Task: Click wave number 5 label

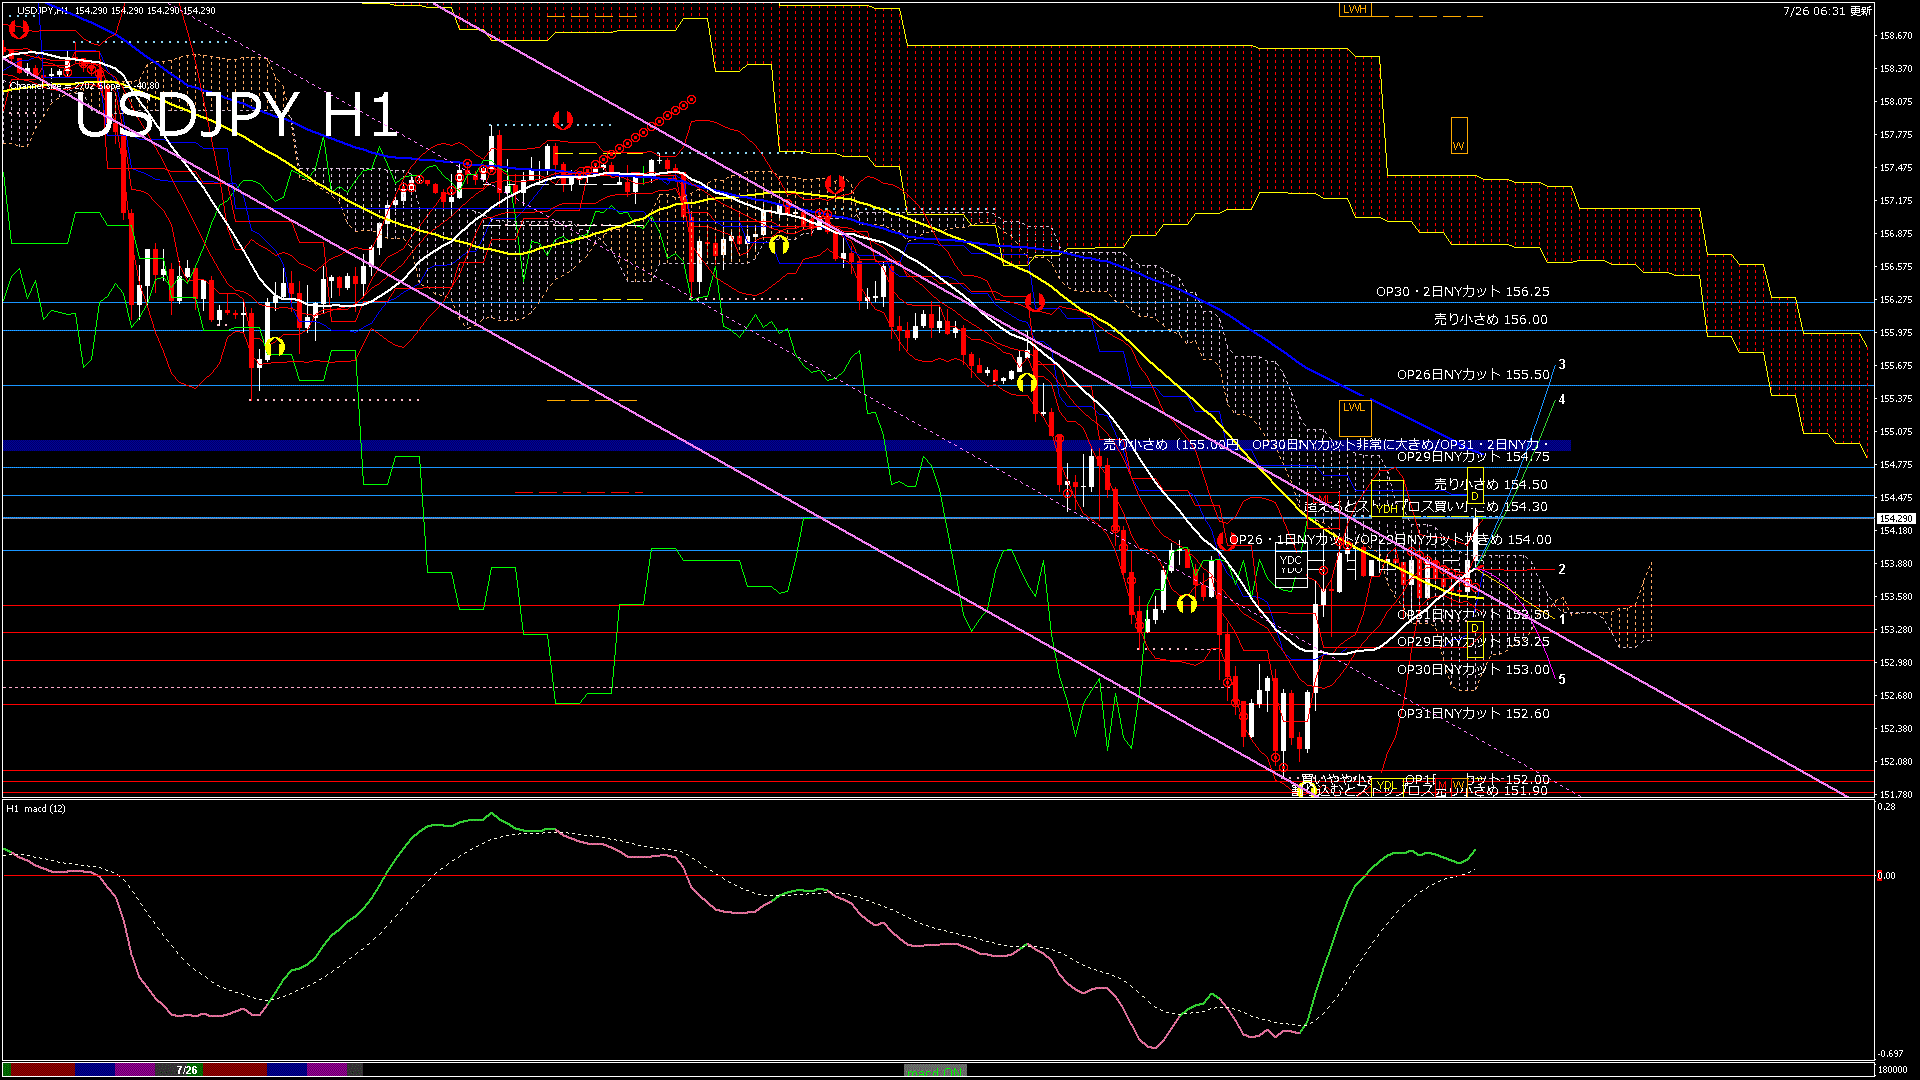Action: coord(1562,679)
